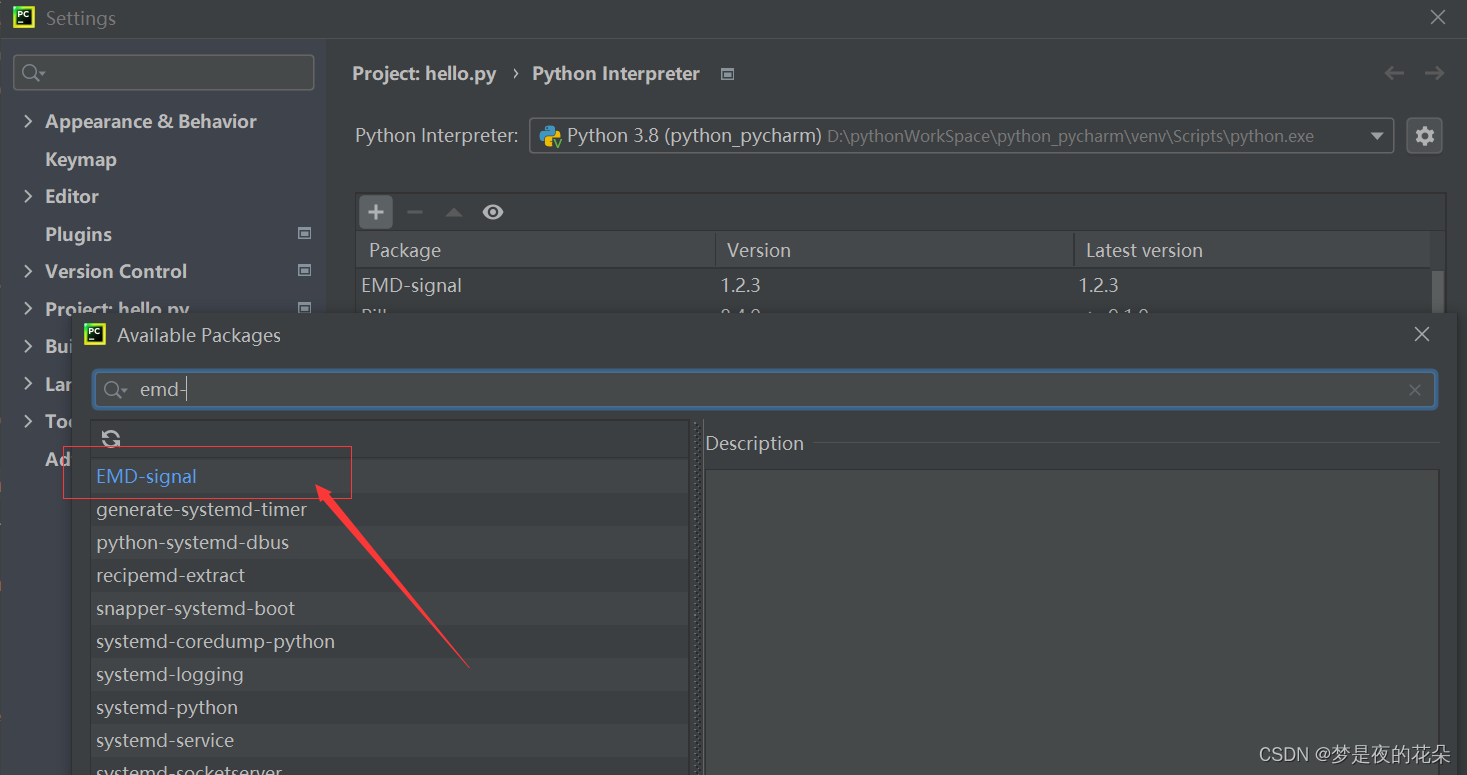The image size is (1467, 775).
Task: Select snapper-systemd-boot package
Action: pyautogui.click(x=390, y=608)
